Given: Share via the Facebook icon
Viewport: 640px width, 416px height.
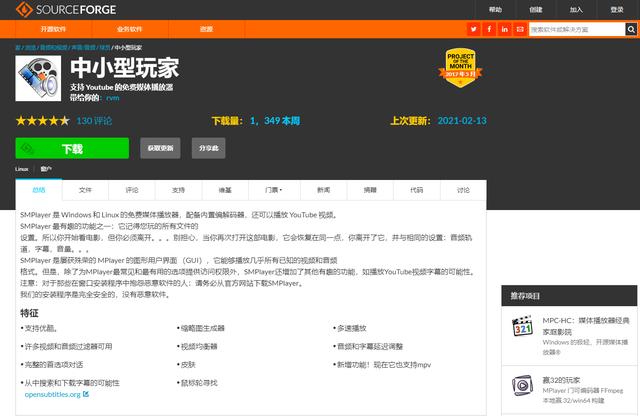Looking at the screenshot, I should tap(489, 29).
